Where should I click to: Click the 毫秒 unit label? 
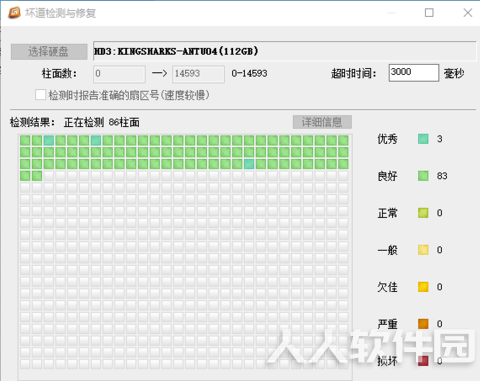click(454, 73)
